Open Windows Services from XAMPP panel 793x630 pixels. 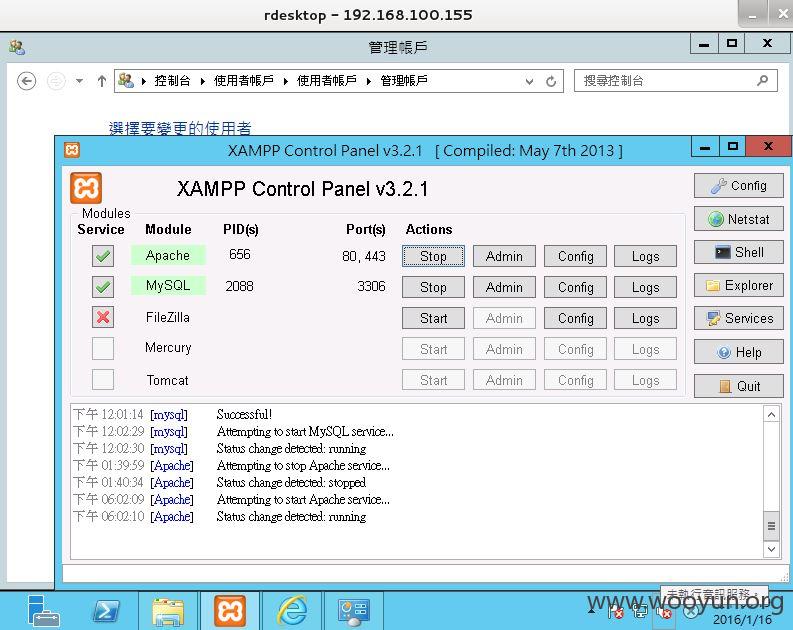coord(738,318)
